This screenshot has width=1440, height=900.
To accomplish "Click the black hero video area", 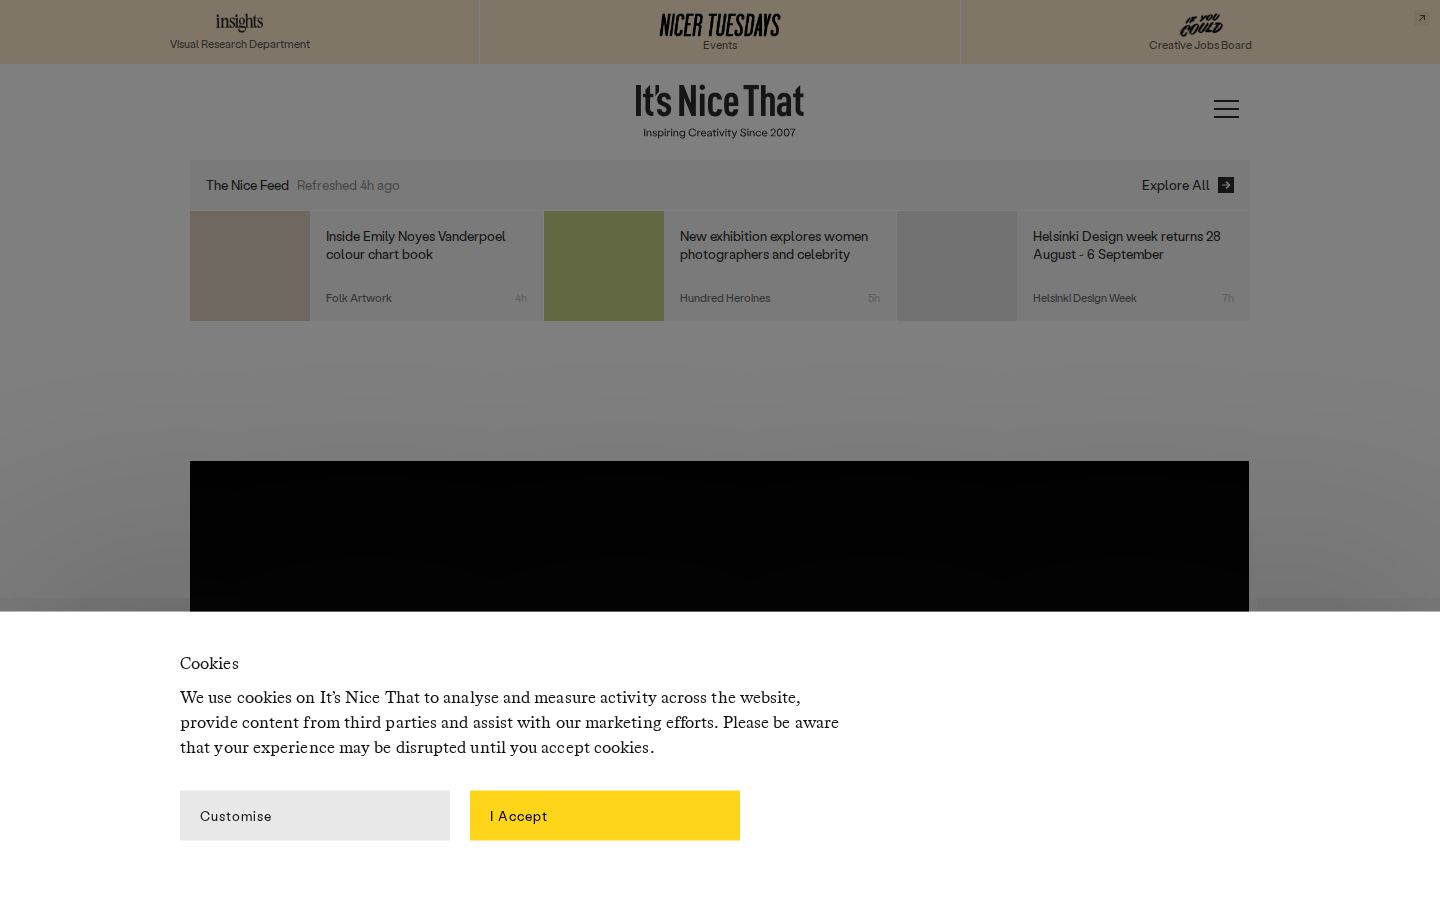I will pos(719,536).
